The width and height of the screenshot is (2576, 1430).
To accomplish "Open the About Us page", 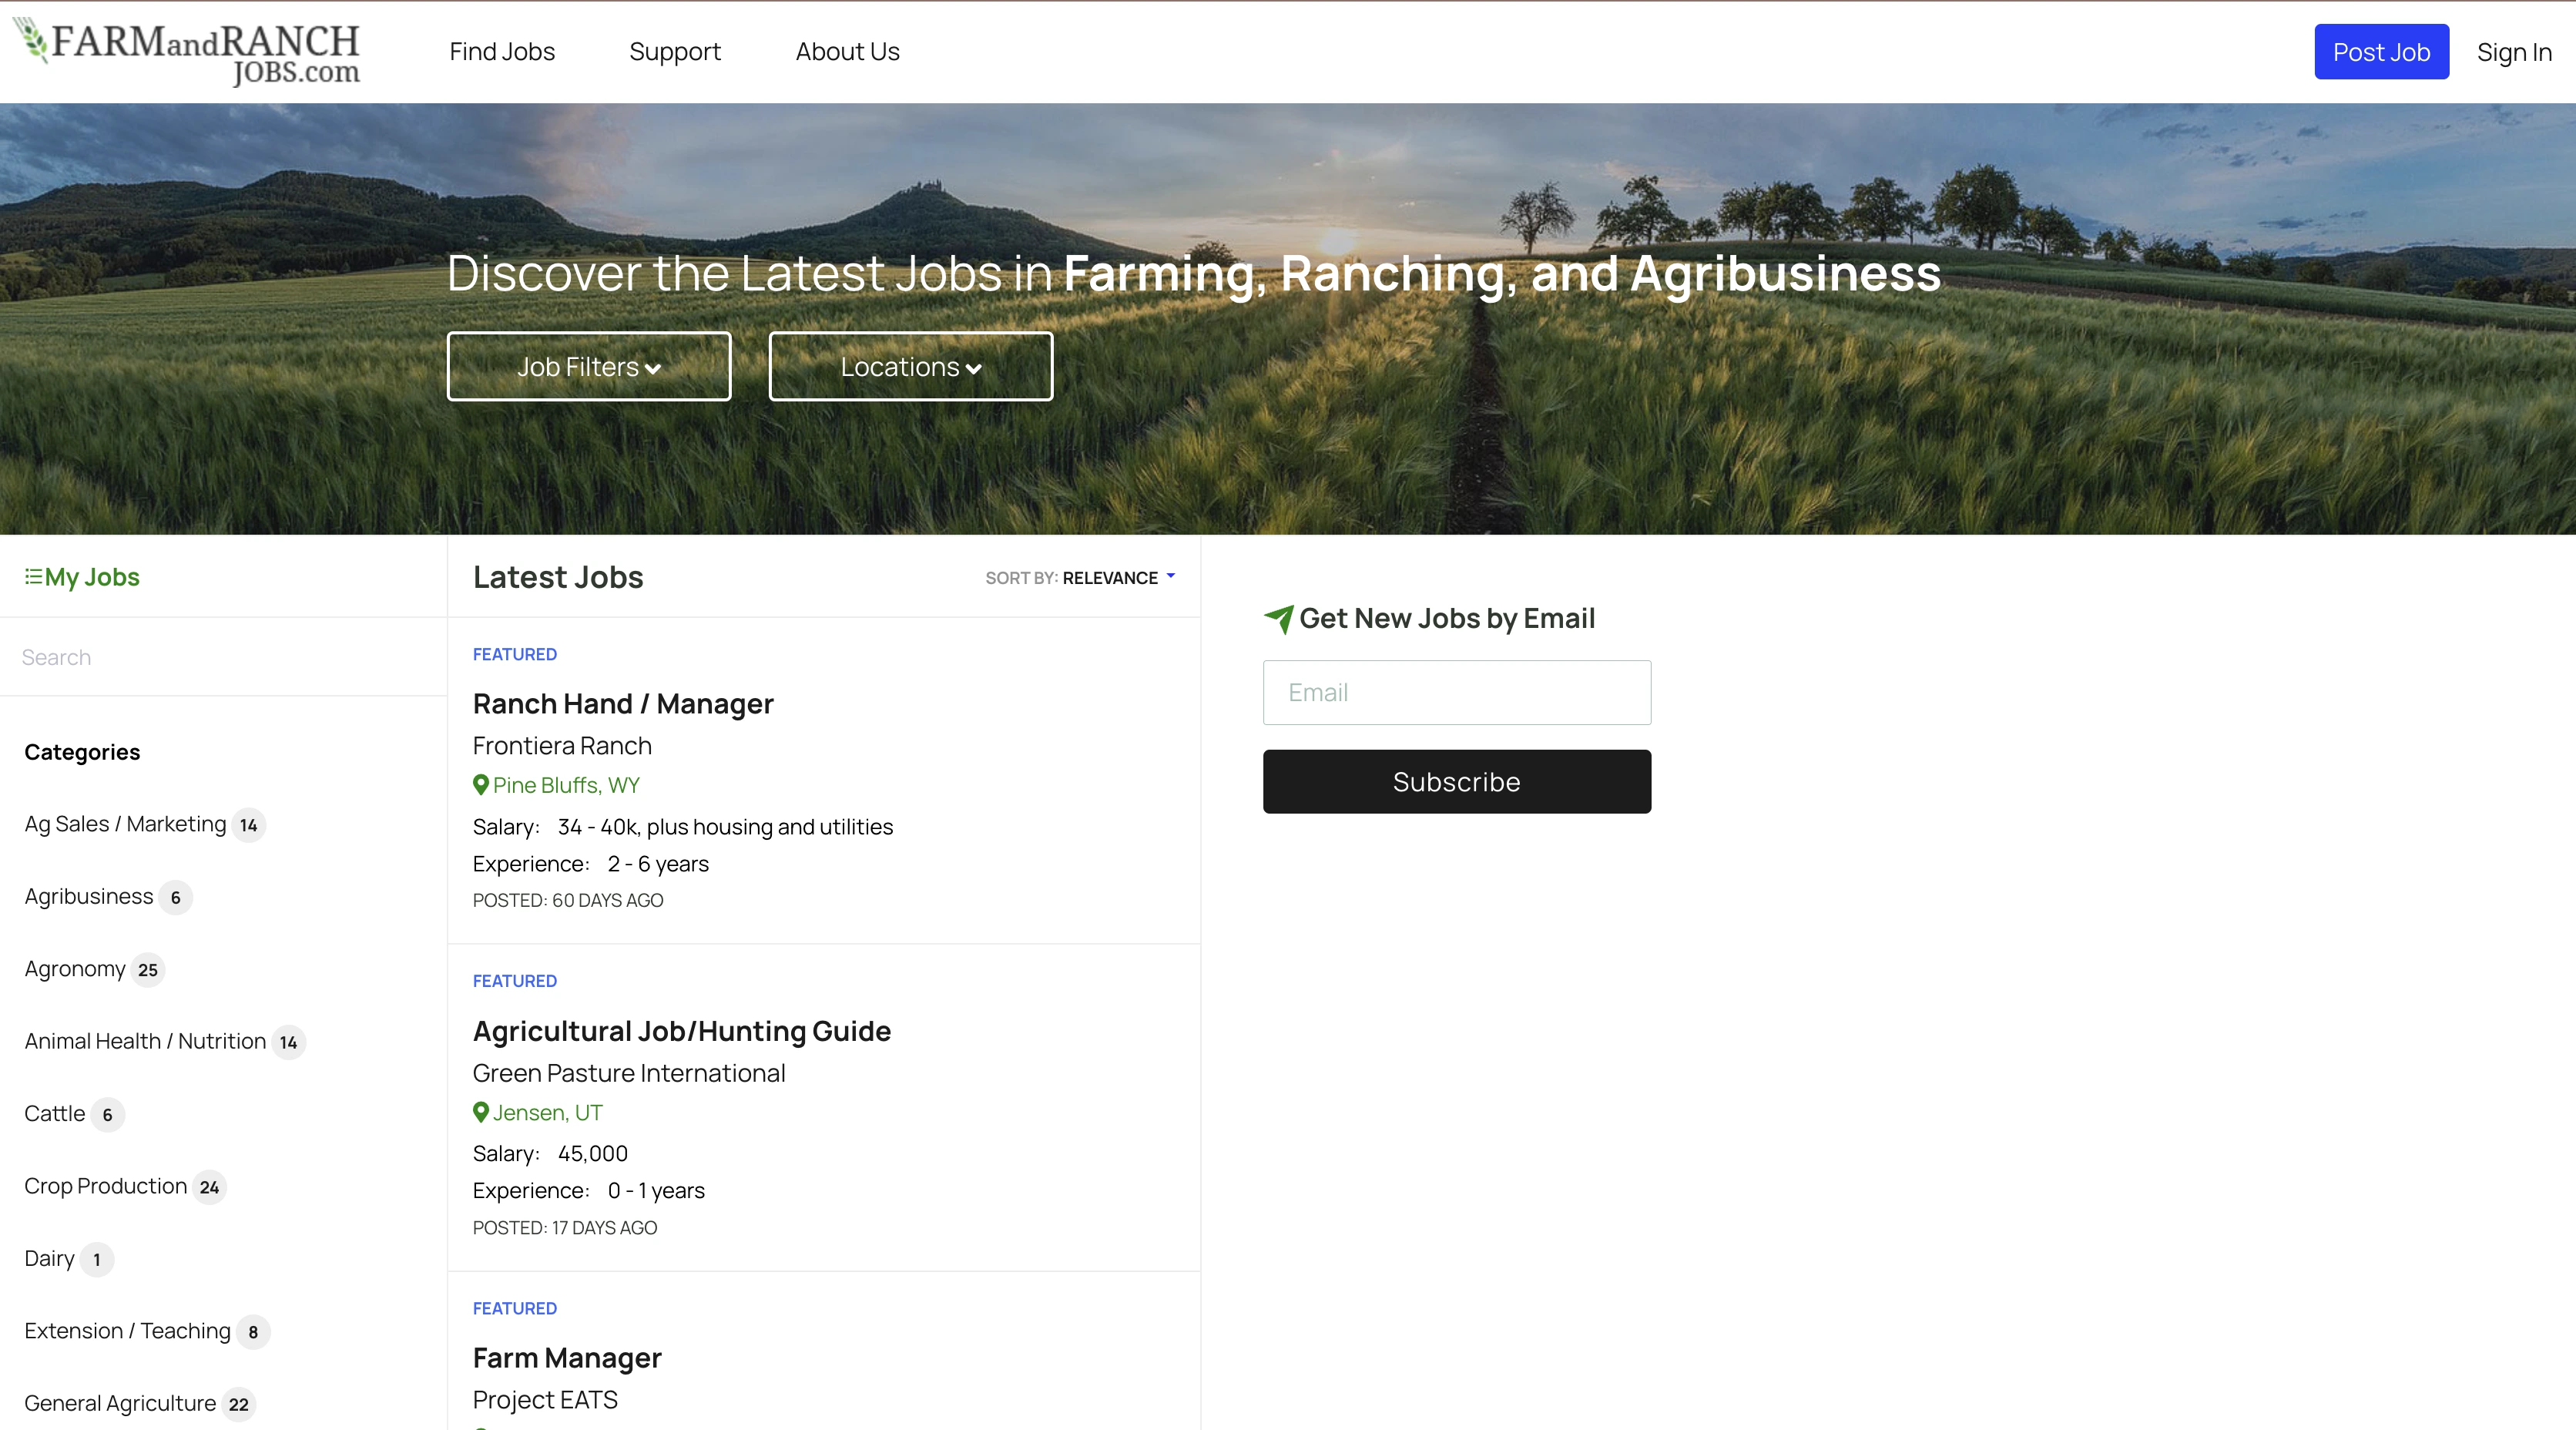I will coord(847,52).
